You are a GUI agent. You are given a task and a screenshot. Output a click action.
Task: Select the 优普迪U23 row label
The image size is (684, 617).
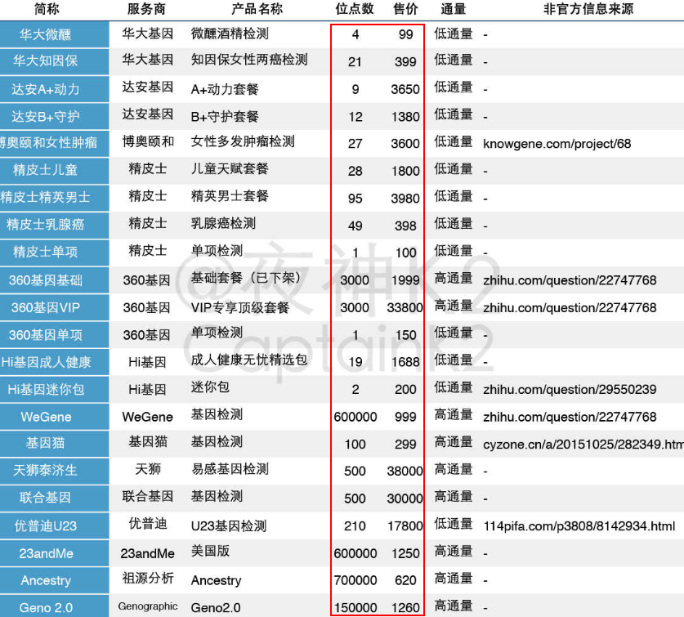click(55, 526)
